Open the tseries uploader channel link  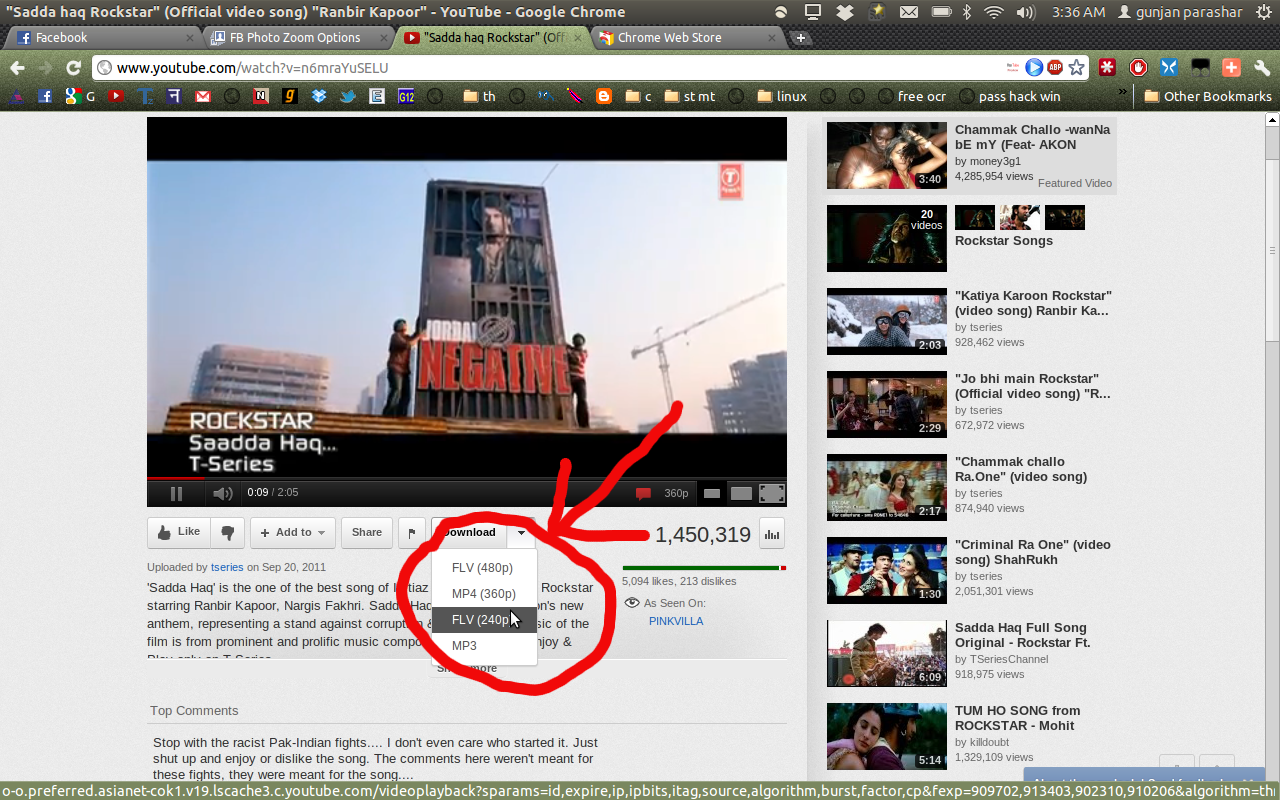pyautogui.click(x=227, y=567)
